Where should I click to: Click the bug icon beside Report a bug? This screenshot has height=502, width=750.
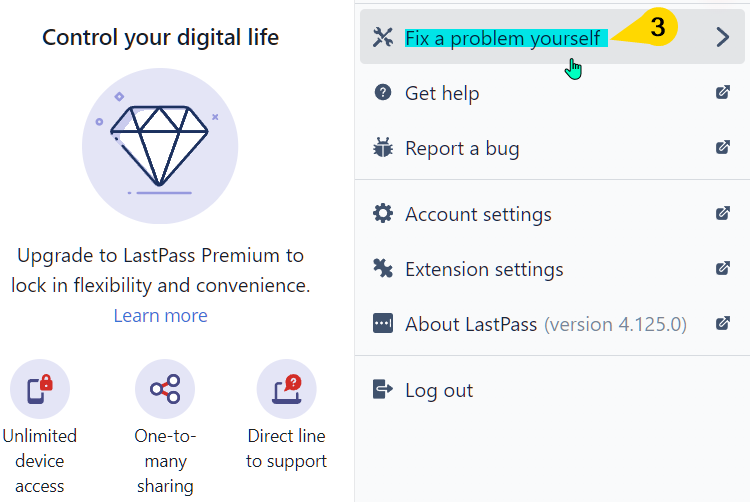[x=383, y=147]
